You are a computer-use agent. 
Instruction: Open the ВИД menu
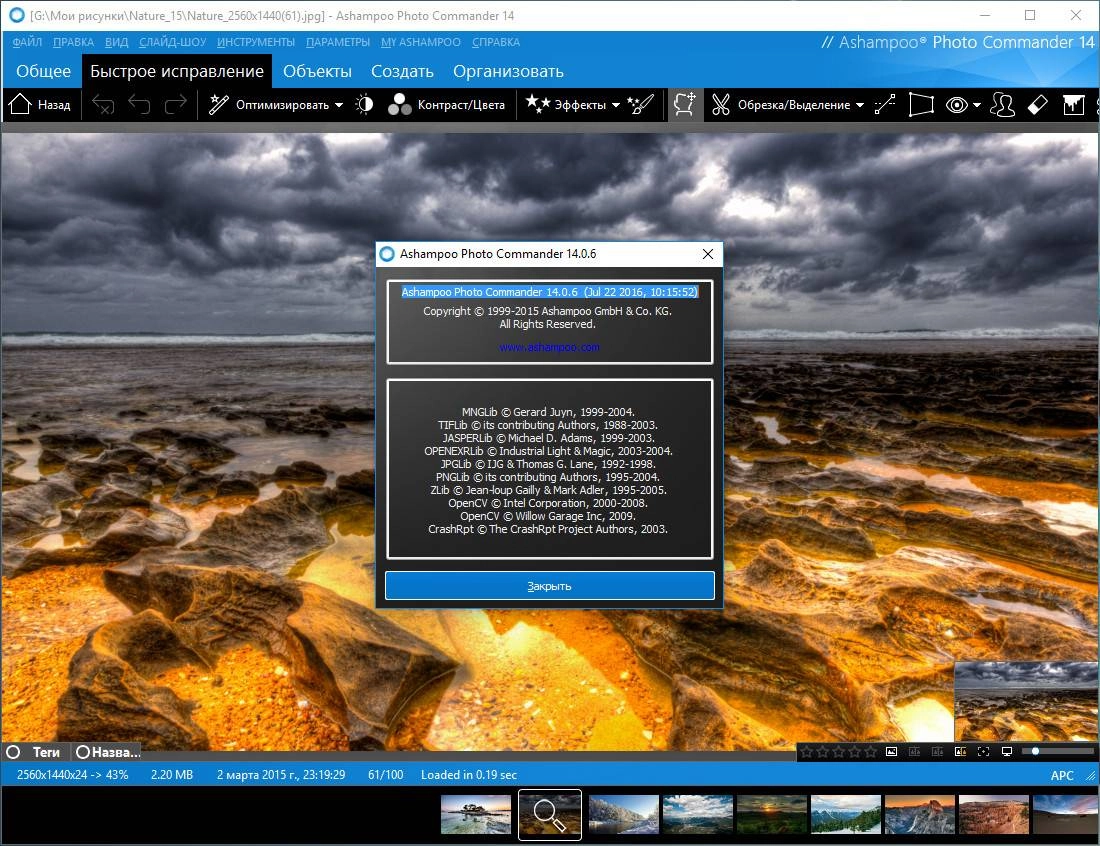pyautogui.click(x=116, y=42)
